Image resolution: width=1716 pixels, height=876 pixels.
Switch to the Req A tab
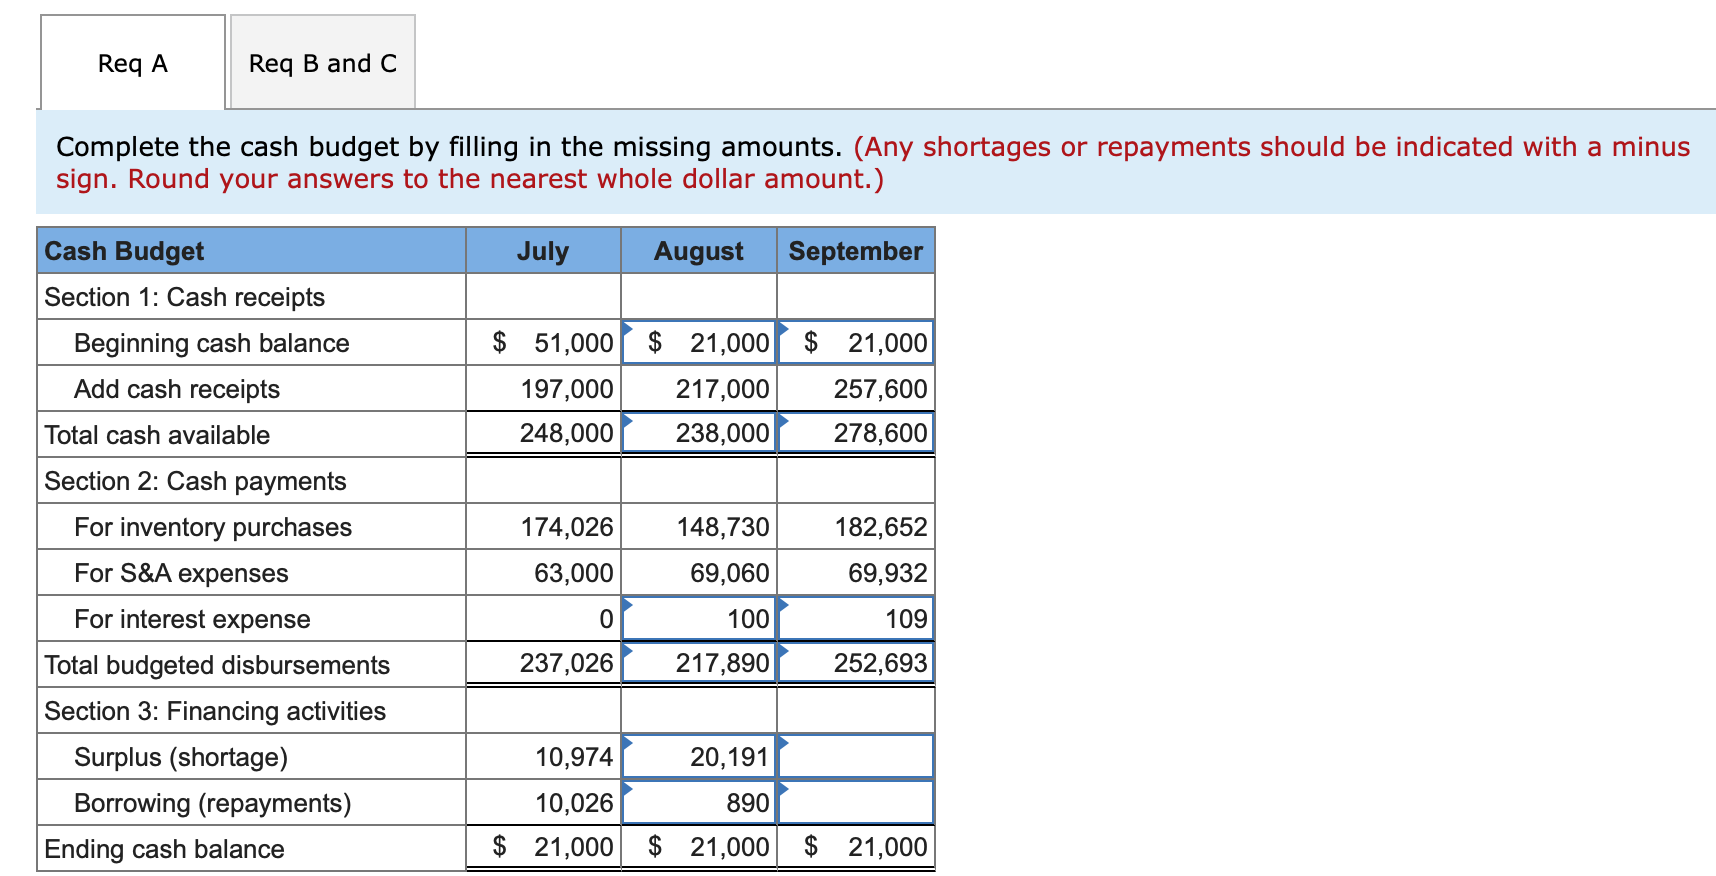133,62
